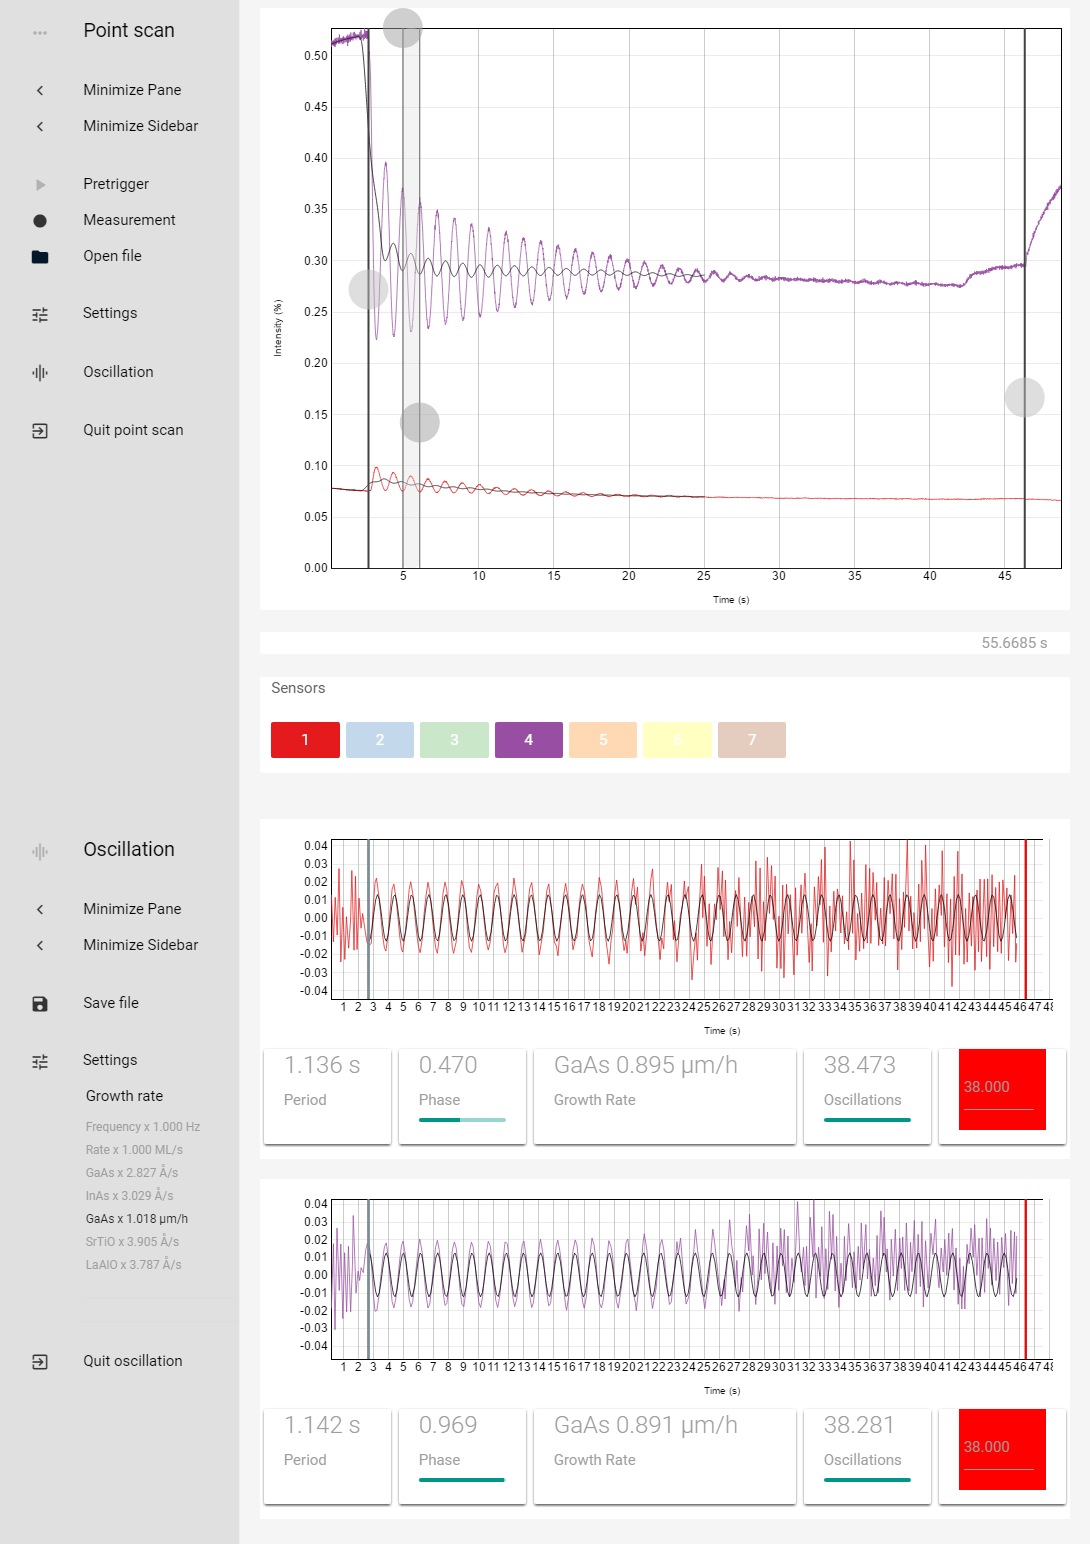Start the Pretrigger playback icon
This screenshot has width=1090, height=1544.
[x=40, y=184]
